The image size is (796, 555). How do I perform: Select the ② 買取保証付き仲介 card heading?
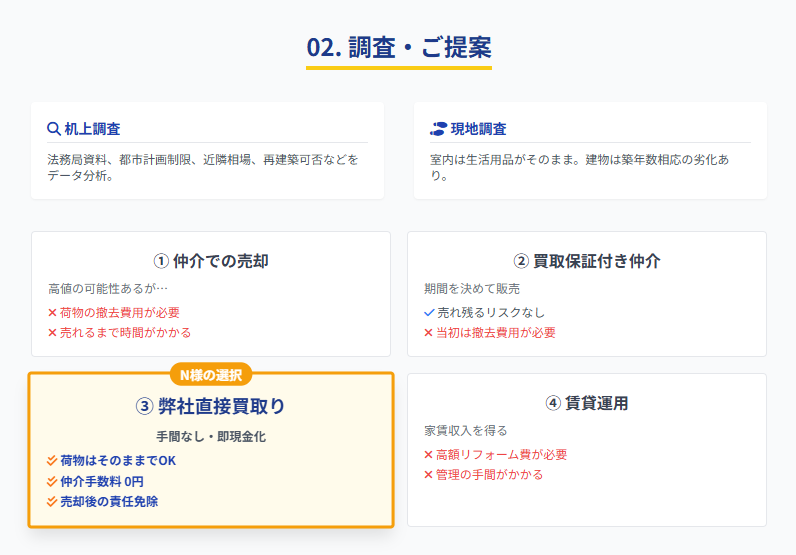pyautogui.click(x=587, y=261)
